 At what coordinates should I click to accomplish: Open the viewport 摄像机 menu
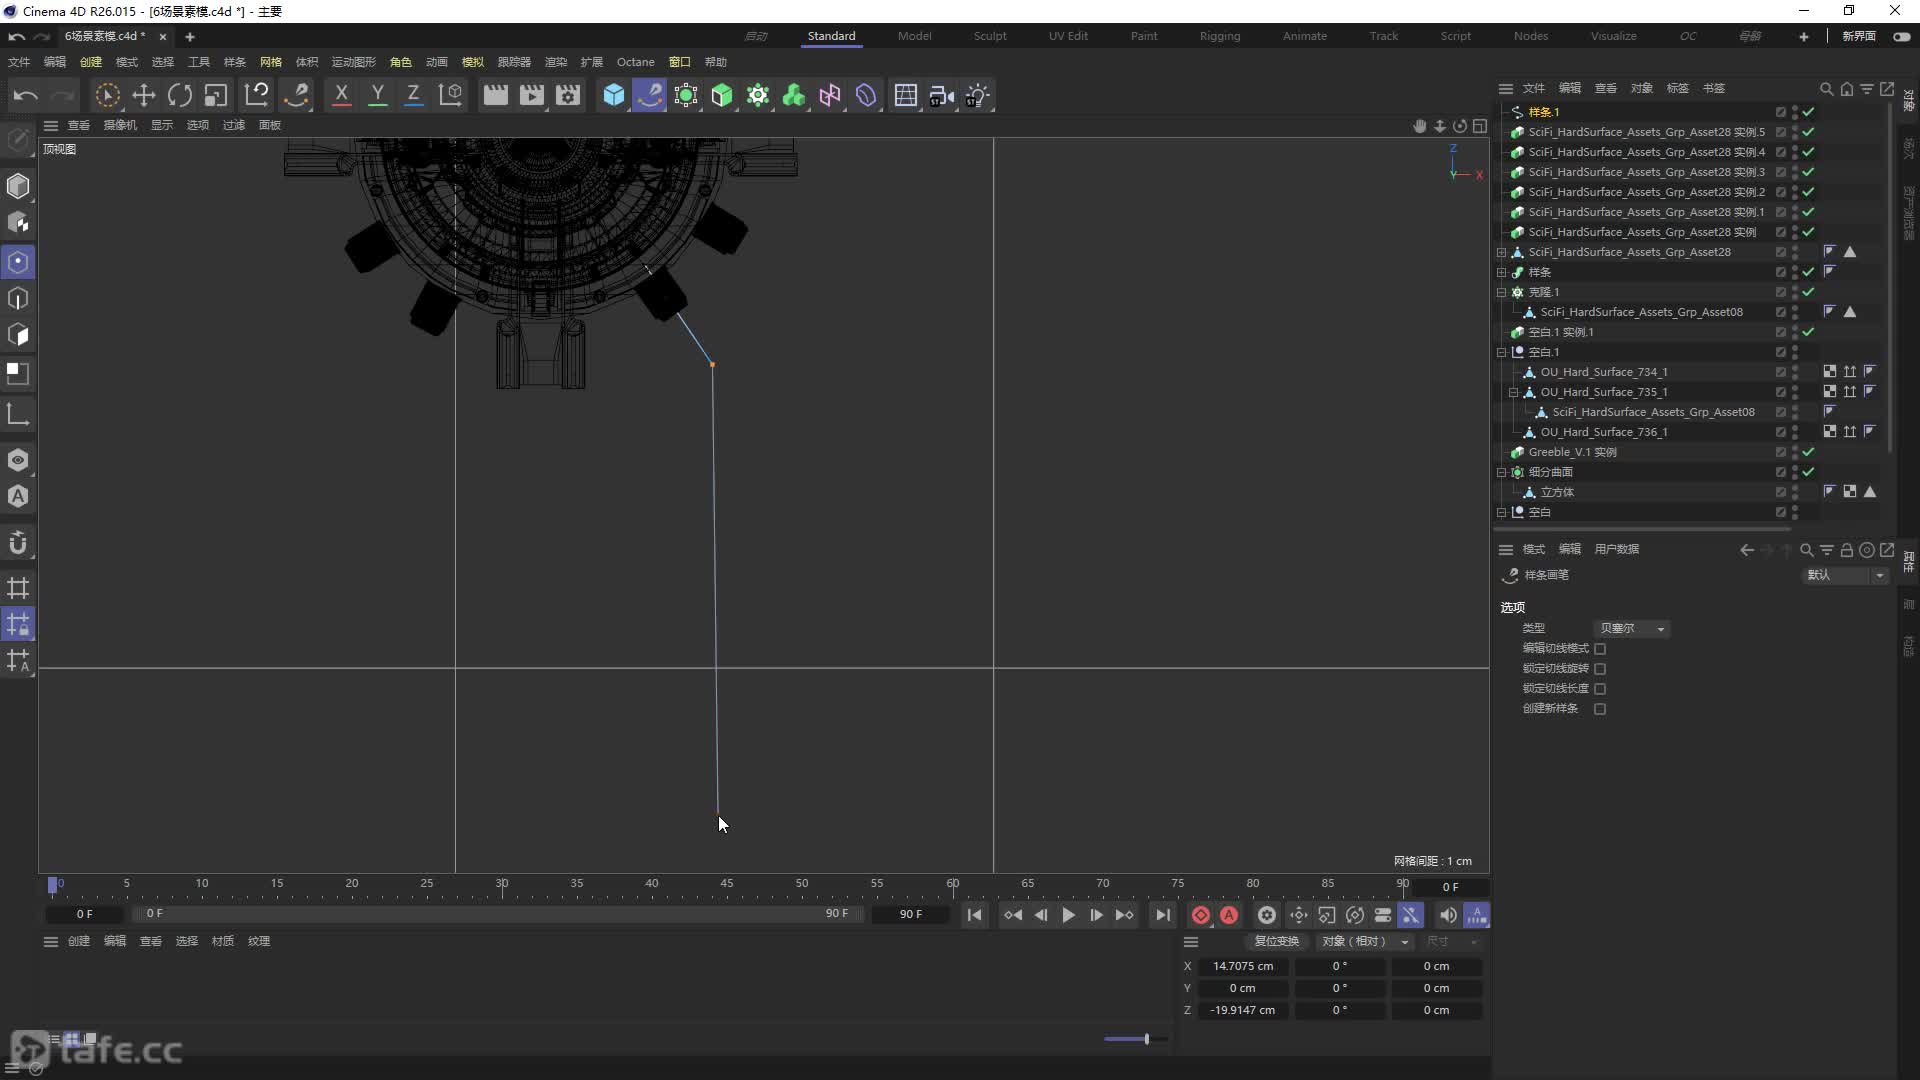pos(120,125)
